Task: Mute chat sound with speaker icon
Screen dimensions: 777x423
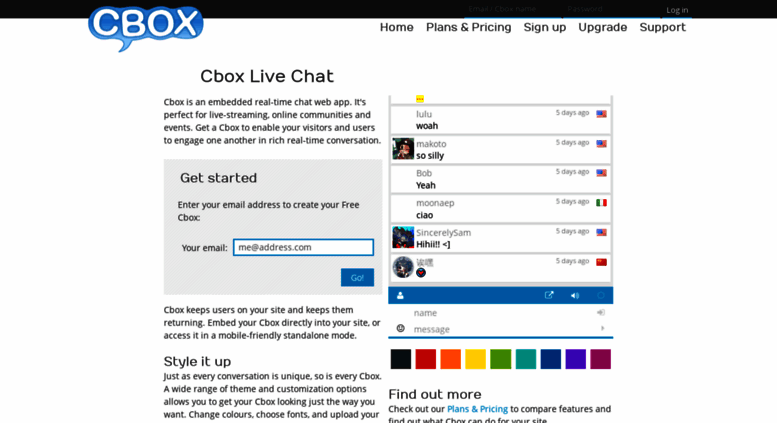Action: (575, 296)
